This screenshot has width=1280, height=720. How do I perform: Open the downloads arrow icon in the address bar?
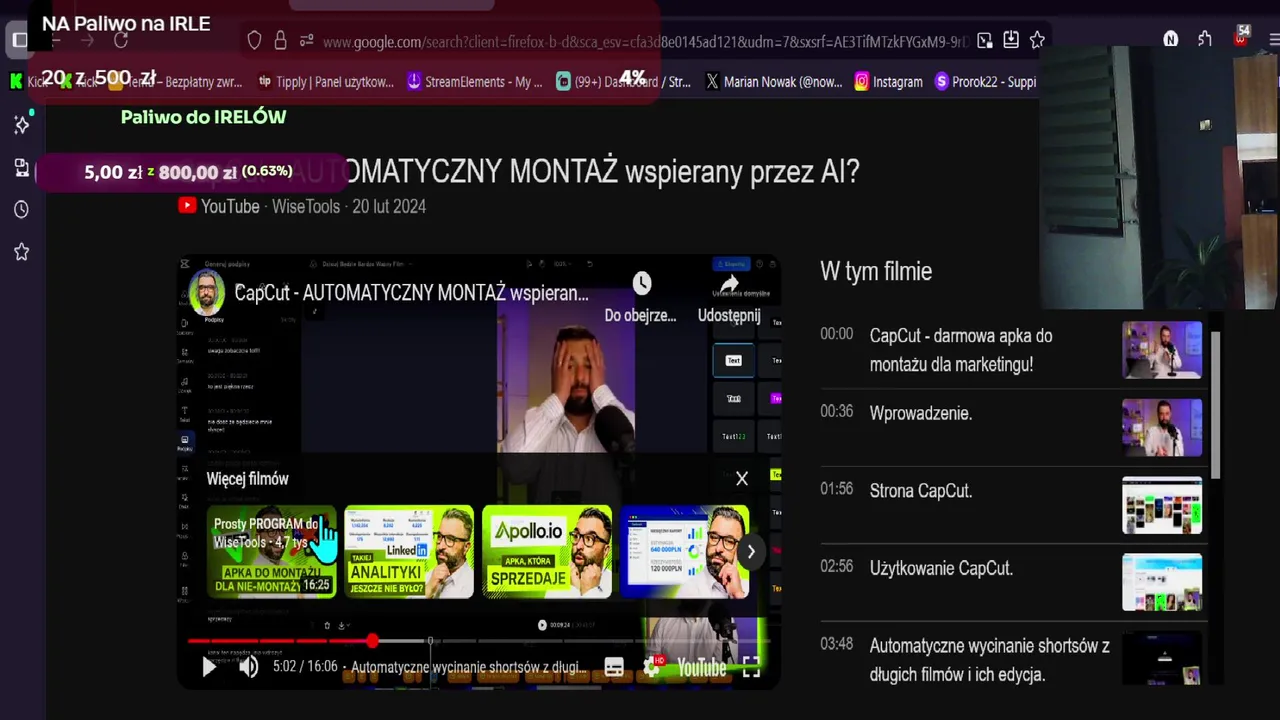[x=1011, y=40]
